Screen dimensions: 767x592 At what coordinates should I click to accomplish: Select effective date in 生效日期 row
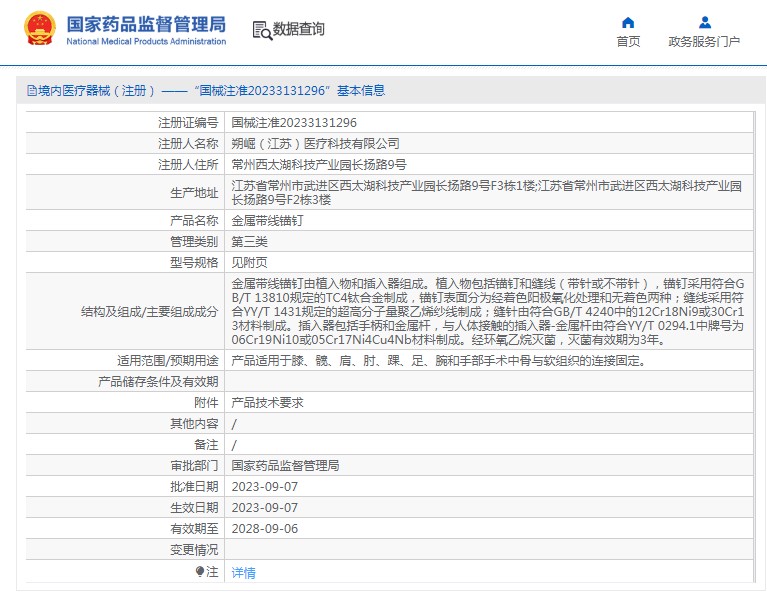[x=265, y=508]
